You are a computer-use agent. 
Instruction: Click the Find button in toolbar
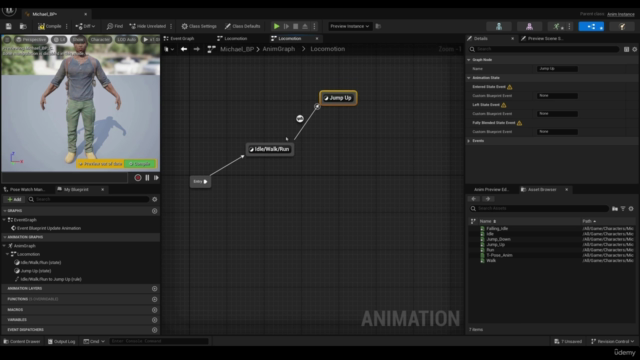(115, 26)
